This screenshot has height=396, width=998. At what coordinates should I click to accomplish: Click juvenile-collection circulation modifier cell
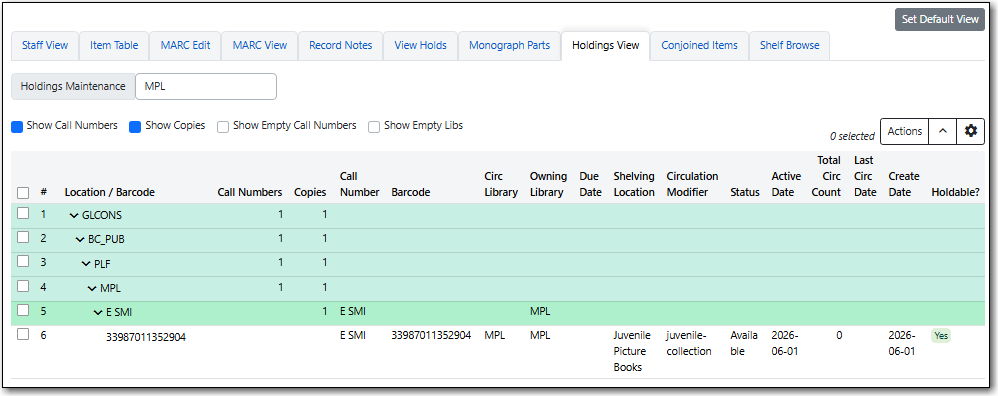click(689, 343)
